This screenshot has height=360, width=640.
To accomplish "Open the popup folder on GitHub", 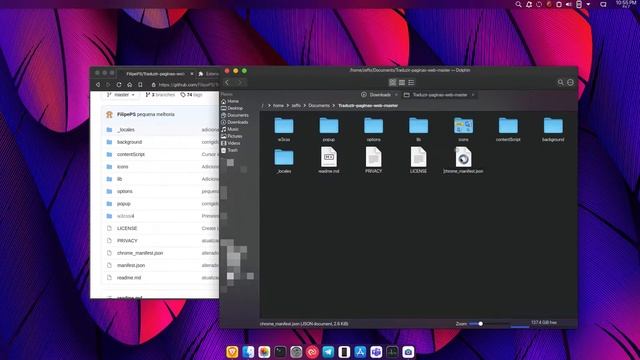I will tap(124, 203).
